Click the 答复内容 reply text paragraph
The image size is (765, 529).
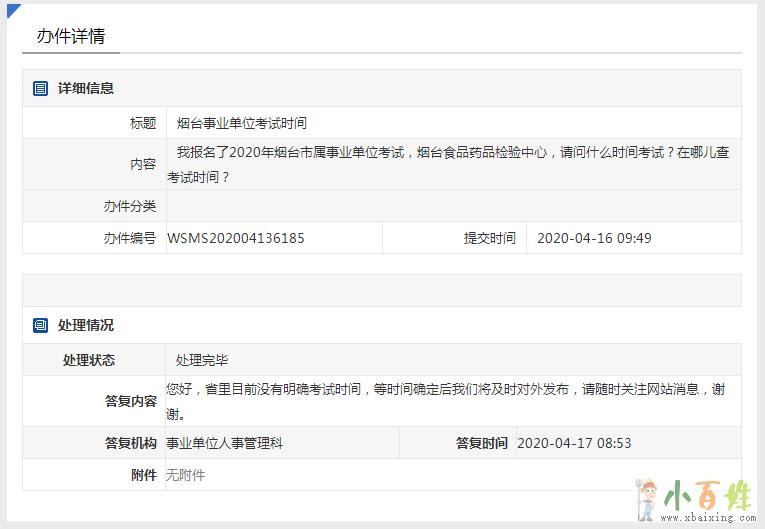pos(445,401)
